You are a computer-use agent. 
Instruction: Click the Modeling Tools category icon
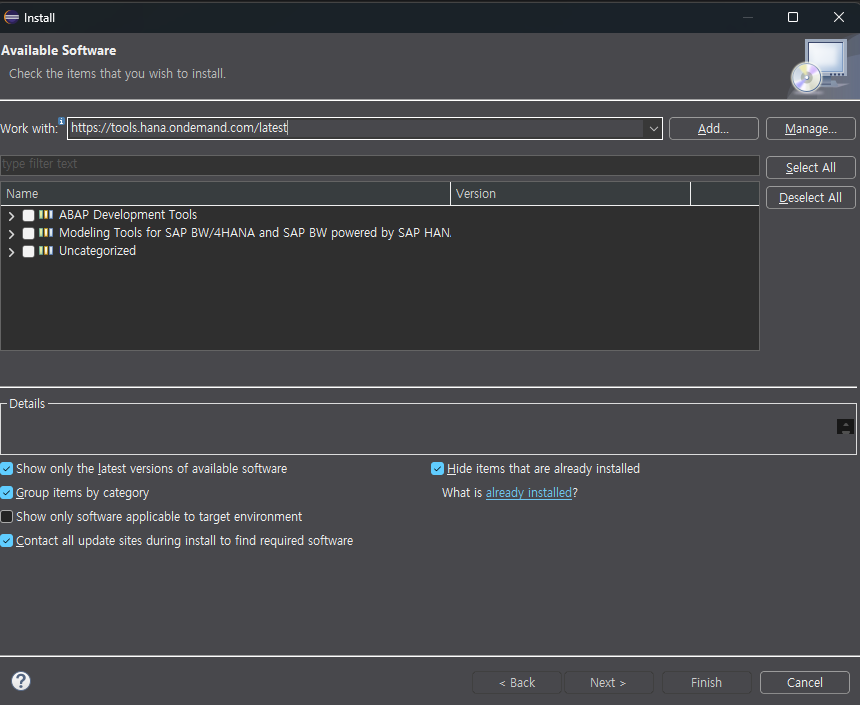(x=46, y=233)
